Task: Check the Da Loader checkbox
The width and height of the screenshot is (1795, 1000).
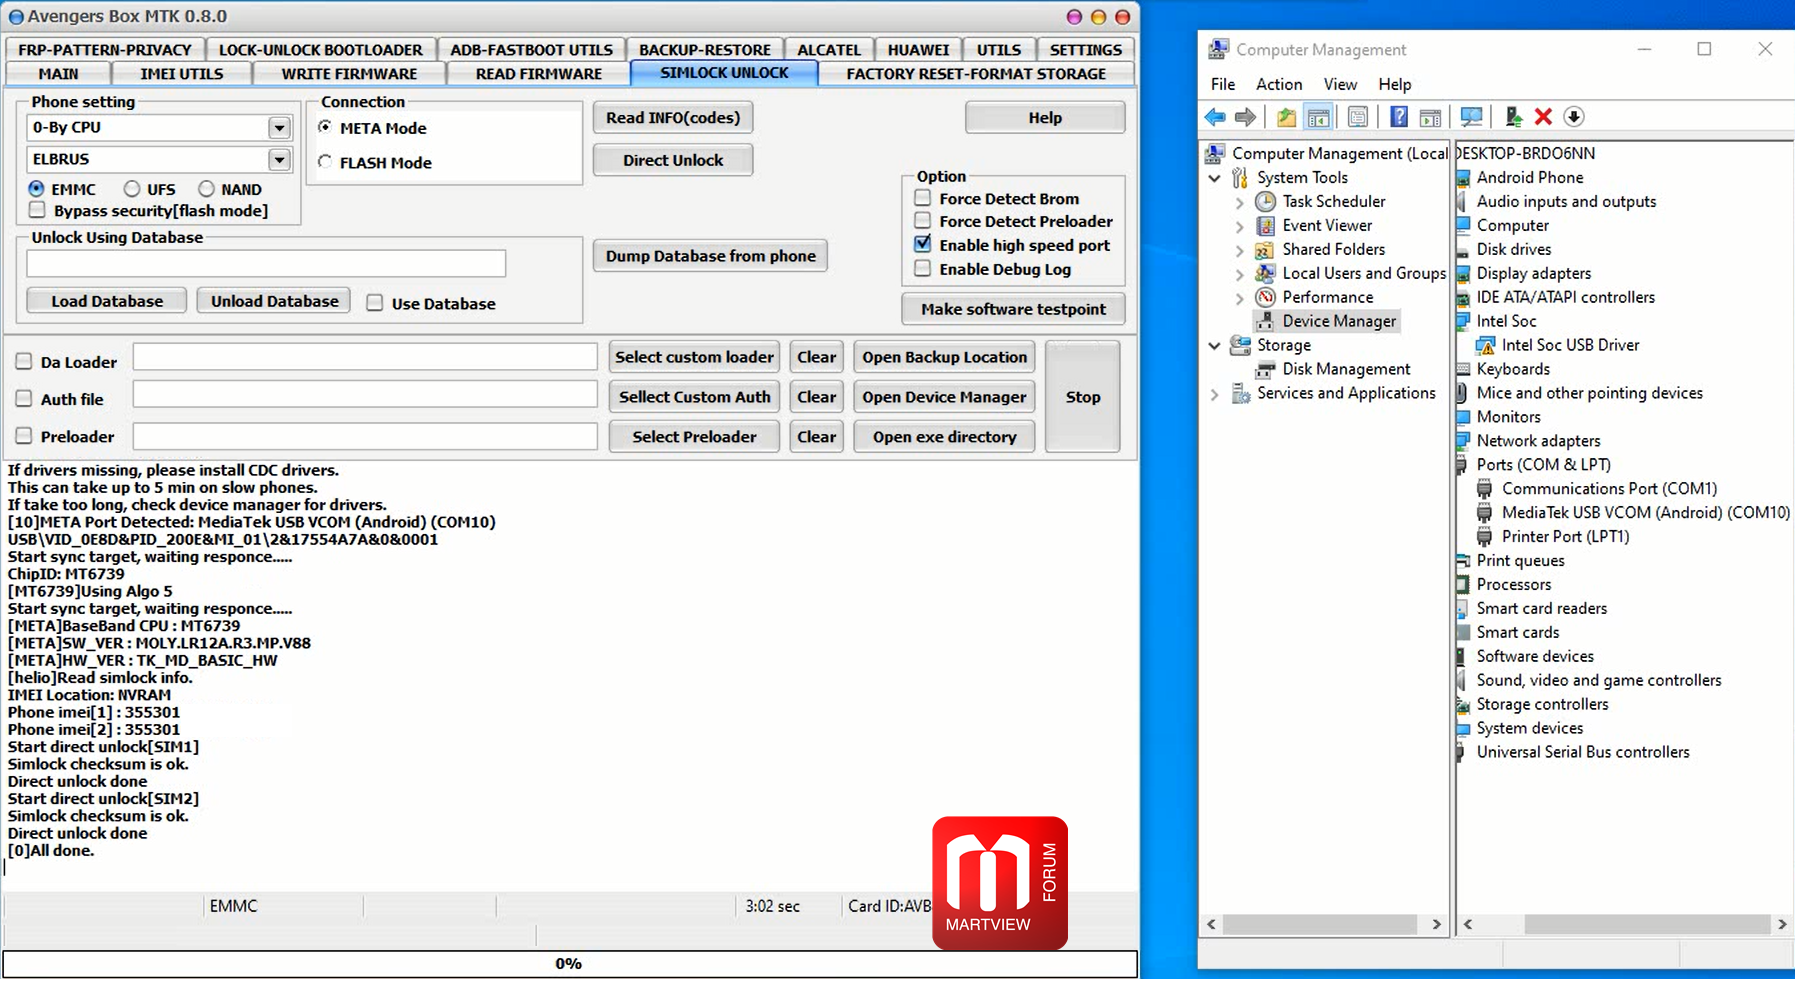Action: click(24, 361)
